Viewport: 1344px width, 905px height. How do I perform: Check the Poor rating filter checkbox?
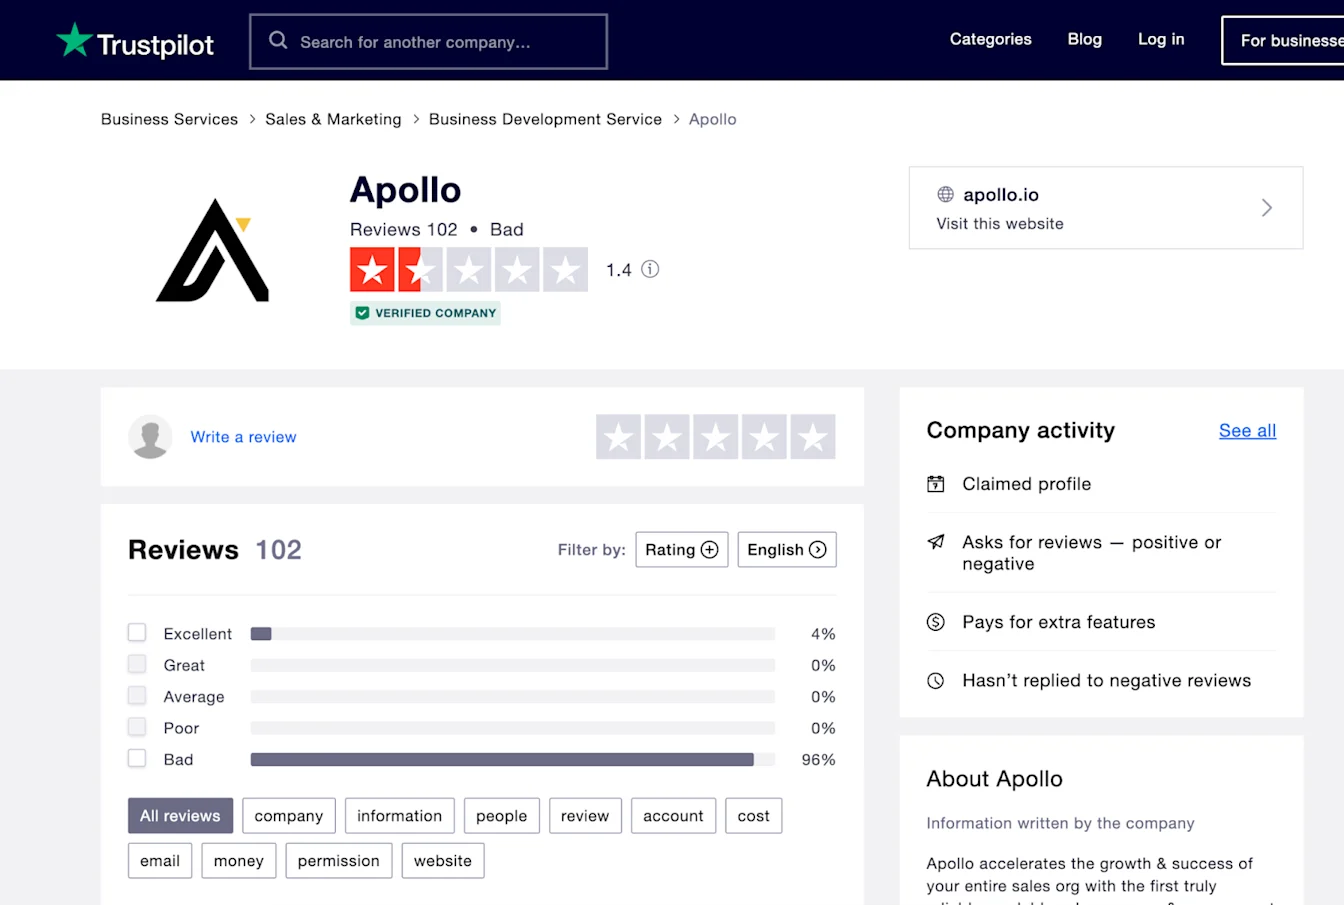(137, 727)
